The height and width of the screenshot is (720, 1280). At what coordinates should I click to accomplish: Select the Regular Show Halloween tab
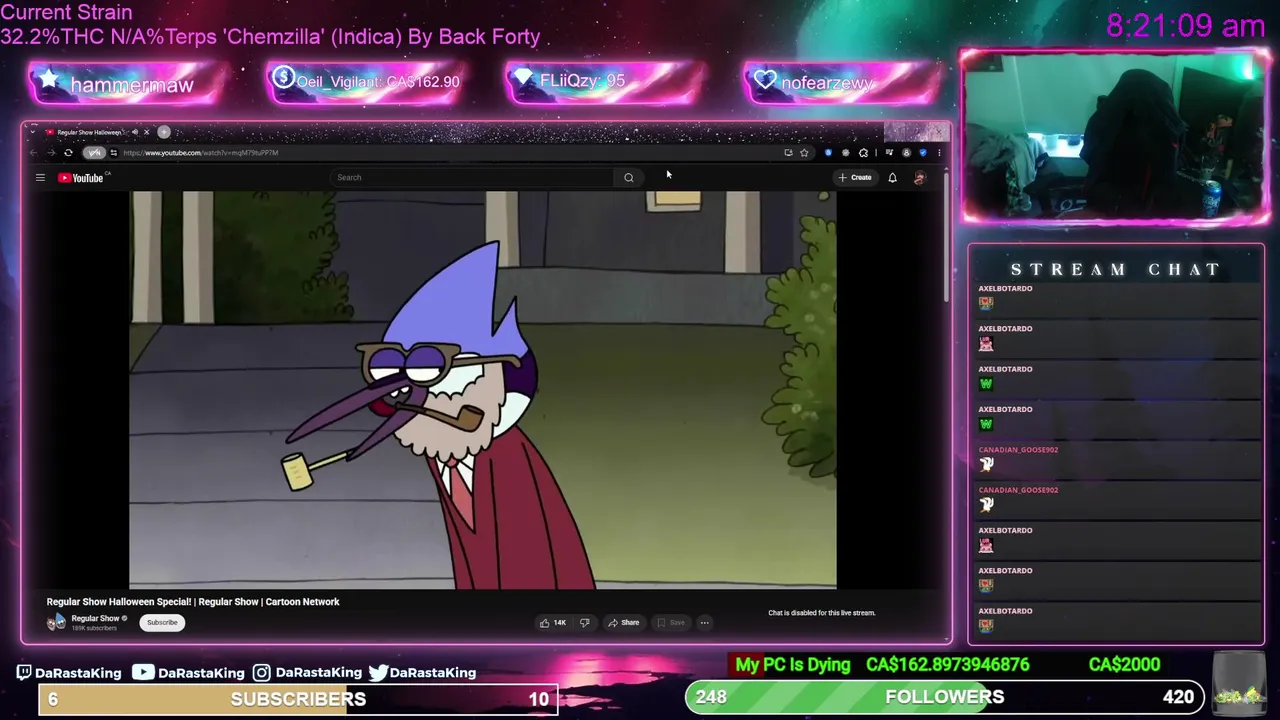point(88,132)
